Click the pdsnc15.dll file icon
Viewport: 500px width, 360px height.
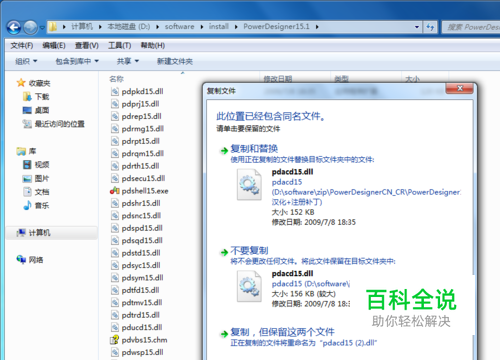115,216
